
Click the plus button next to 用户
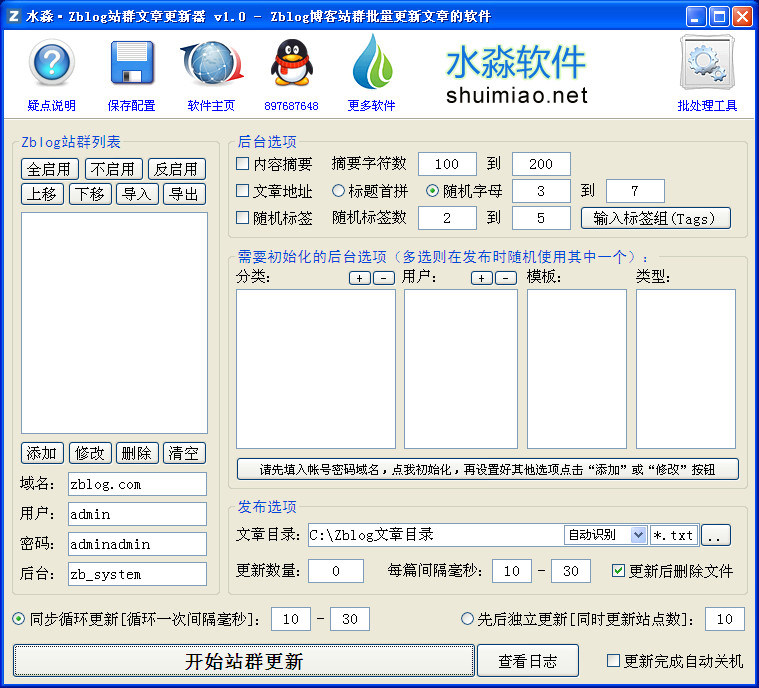482,278
